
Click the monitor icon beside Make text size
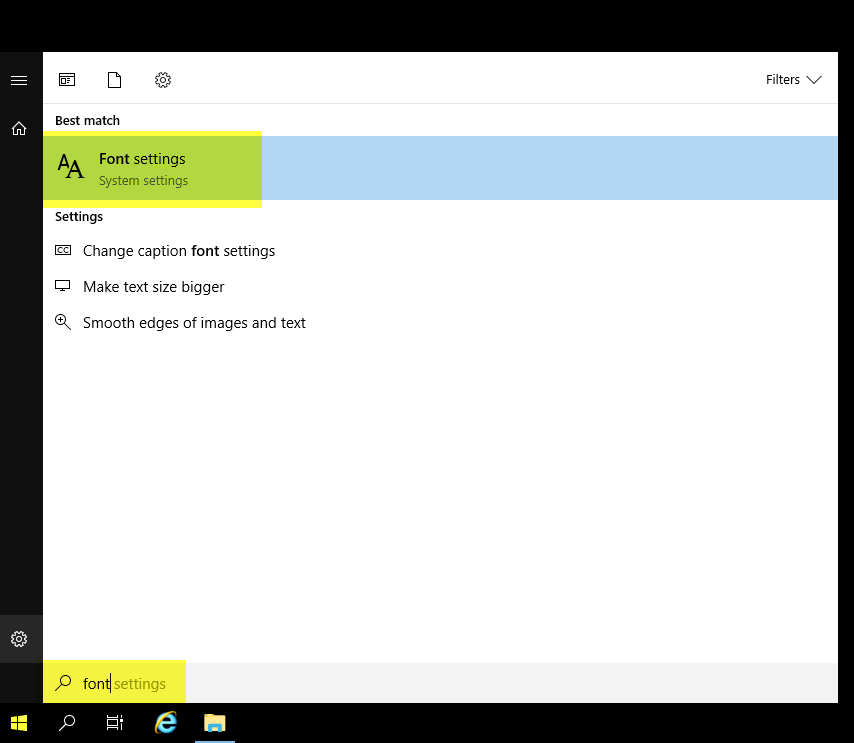point(63,285)
